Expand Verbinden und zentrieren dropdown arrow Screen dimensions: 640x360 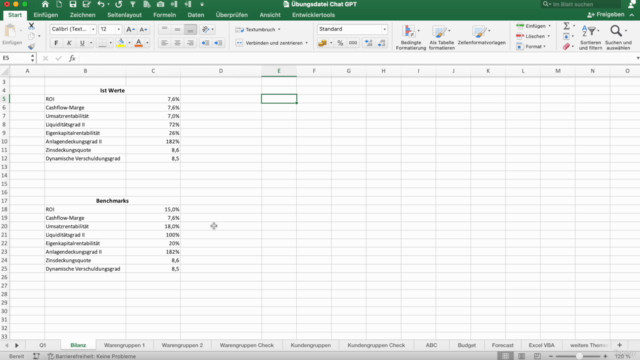(307, 43)
